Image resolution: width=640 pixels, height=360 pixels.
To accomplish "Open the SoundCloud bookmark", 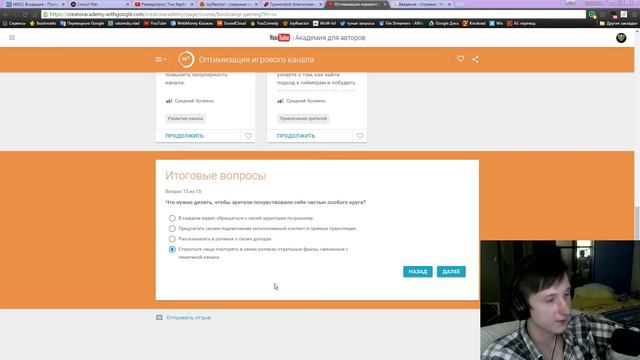I will [x=231, y=23].
